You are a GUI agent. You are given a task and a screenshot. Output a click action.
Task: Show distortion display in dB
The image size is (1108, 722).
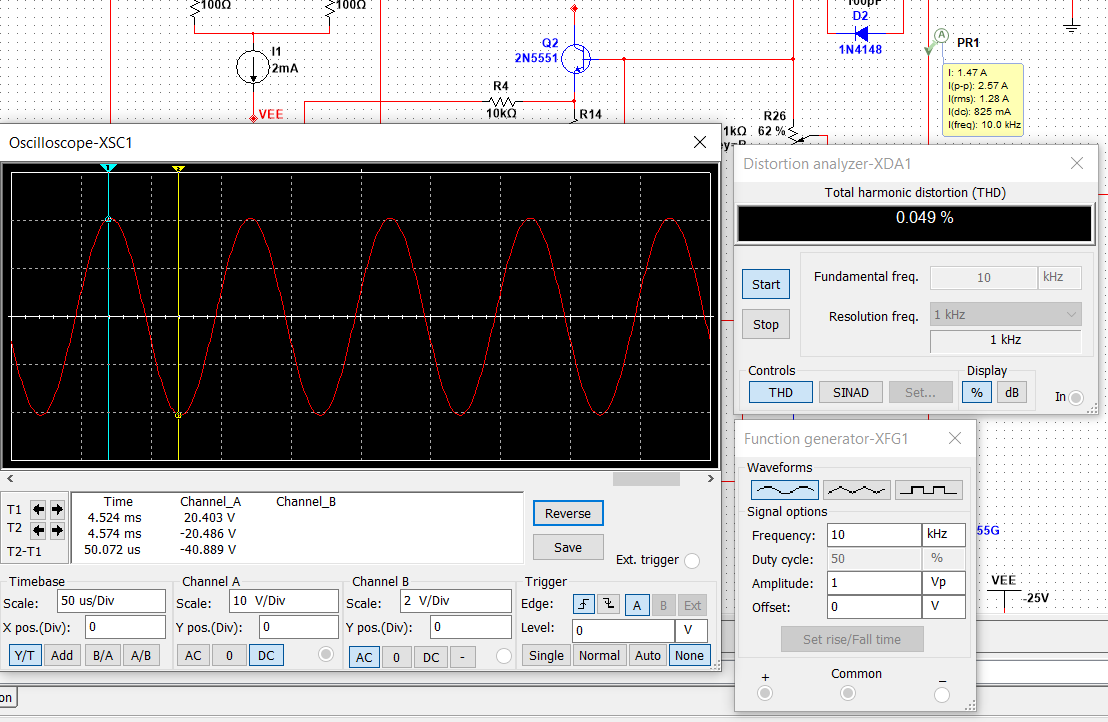click(1012, 392)
